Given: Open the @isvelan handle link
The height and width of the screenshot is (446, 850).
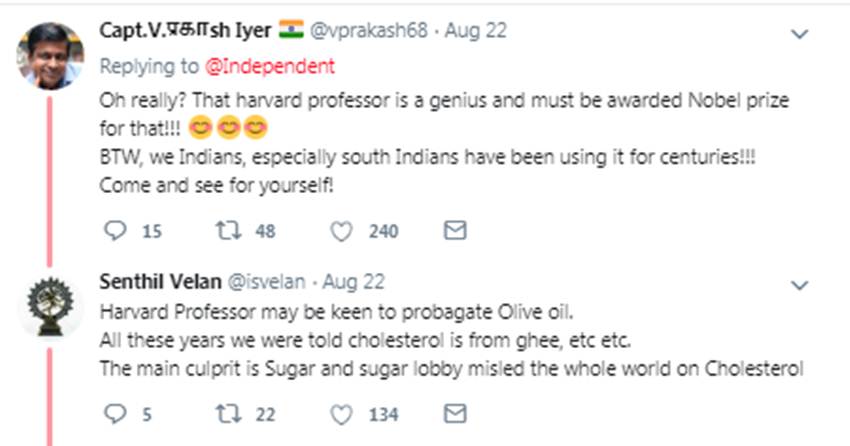Looking at the screenshot, I should tap(266, 283).
